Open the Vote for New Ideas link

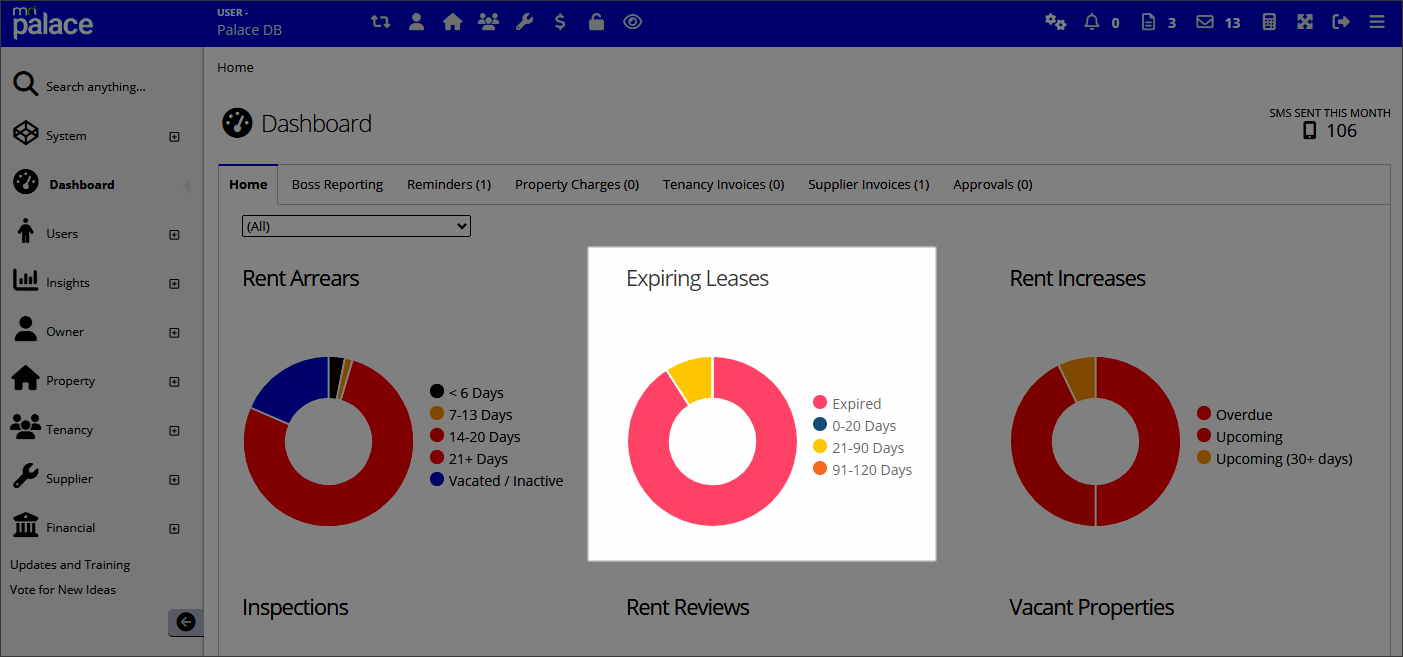click(63, 590)
